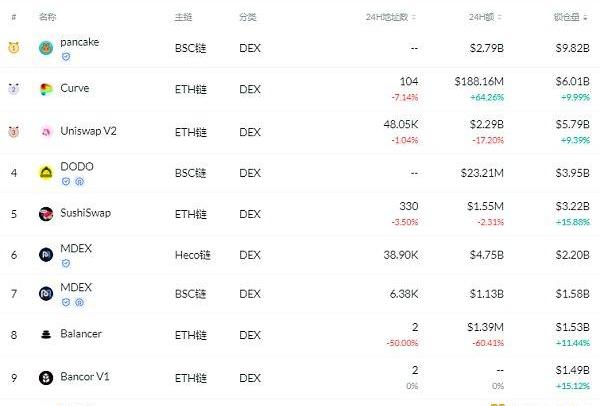Click the Heco chain label for MDEX
The height and width of the screenshot is (406, 600).
(192, 255)
